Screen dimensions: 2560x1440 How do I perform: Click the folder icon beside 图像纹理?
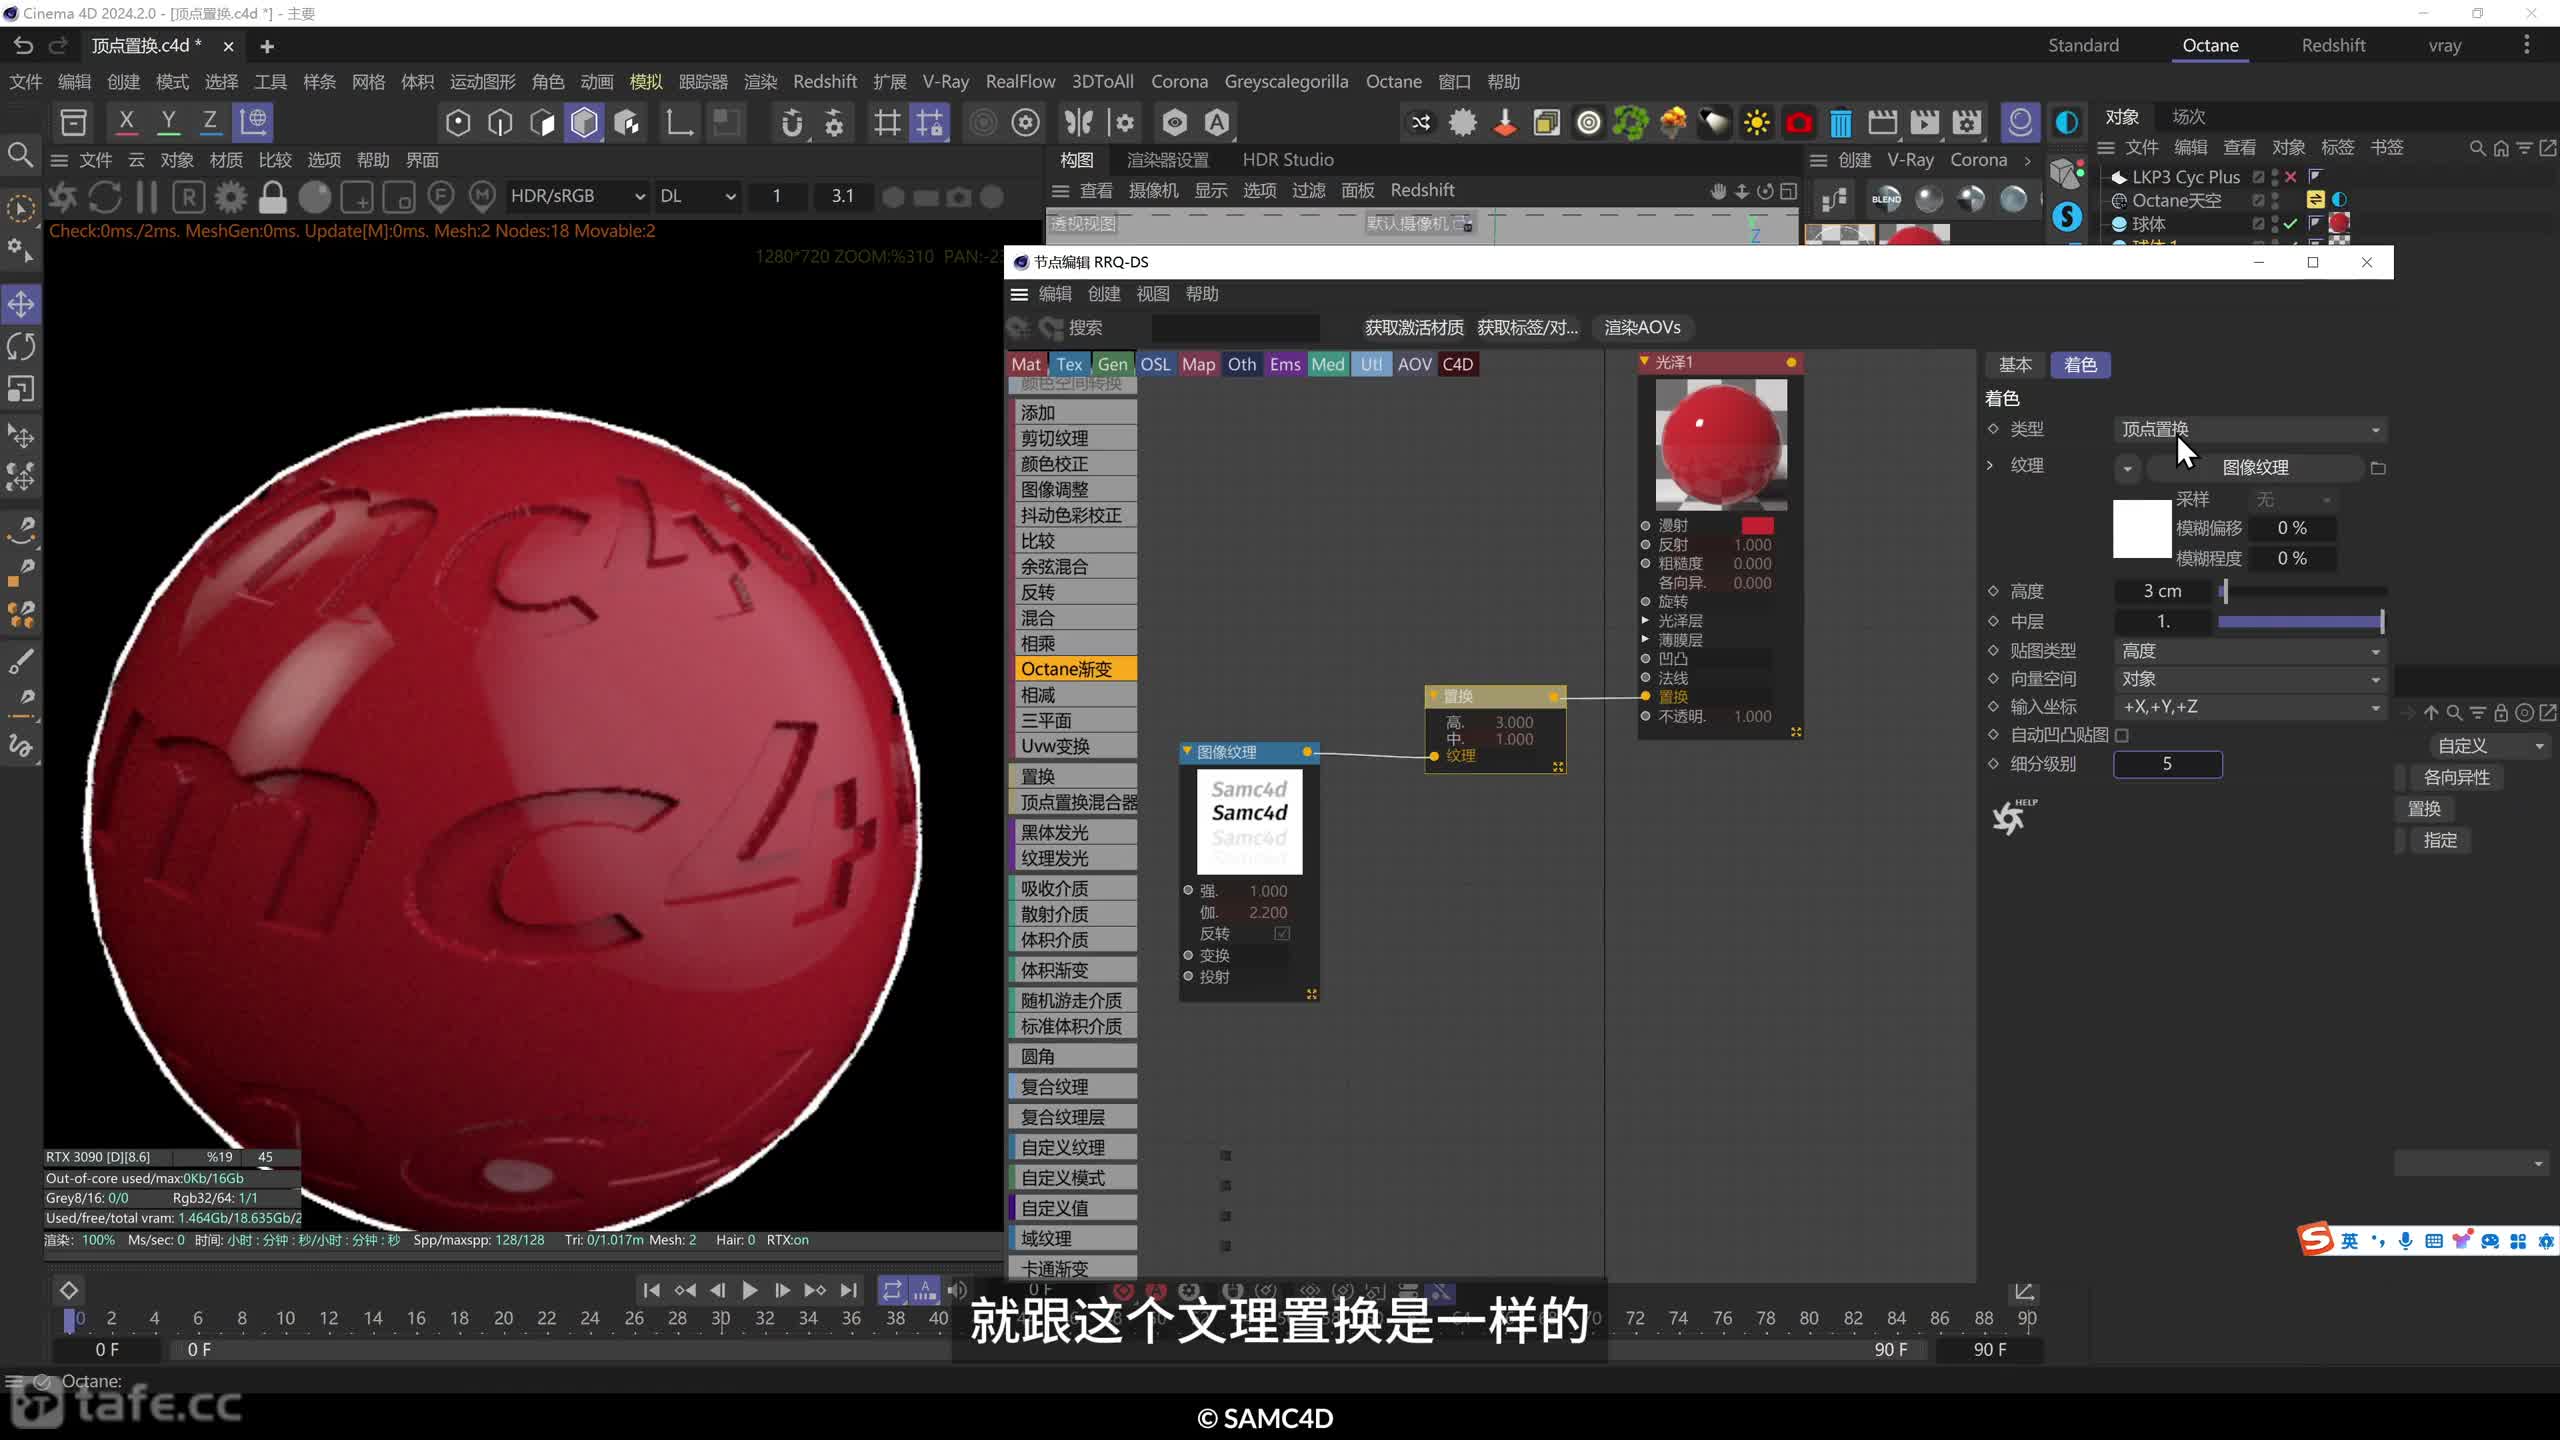pos(2379,468)
